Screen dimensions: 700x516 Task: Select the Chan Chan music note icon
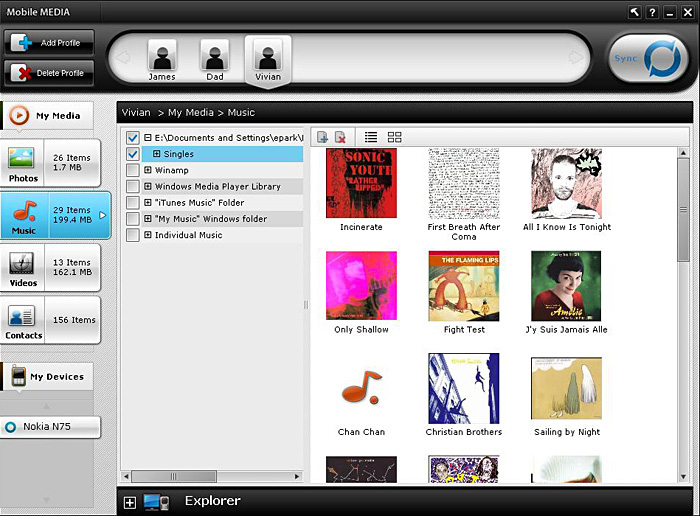tap(361, 388)
